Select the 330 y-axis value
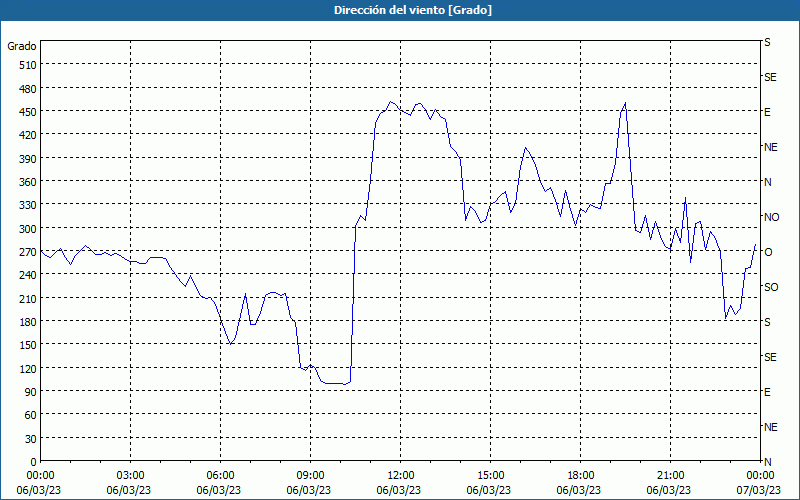 28,205
